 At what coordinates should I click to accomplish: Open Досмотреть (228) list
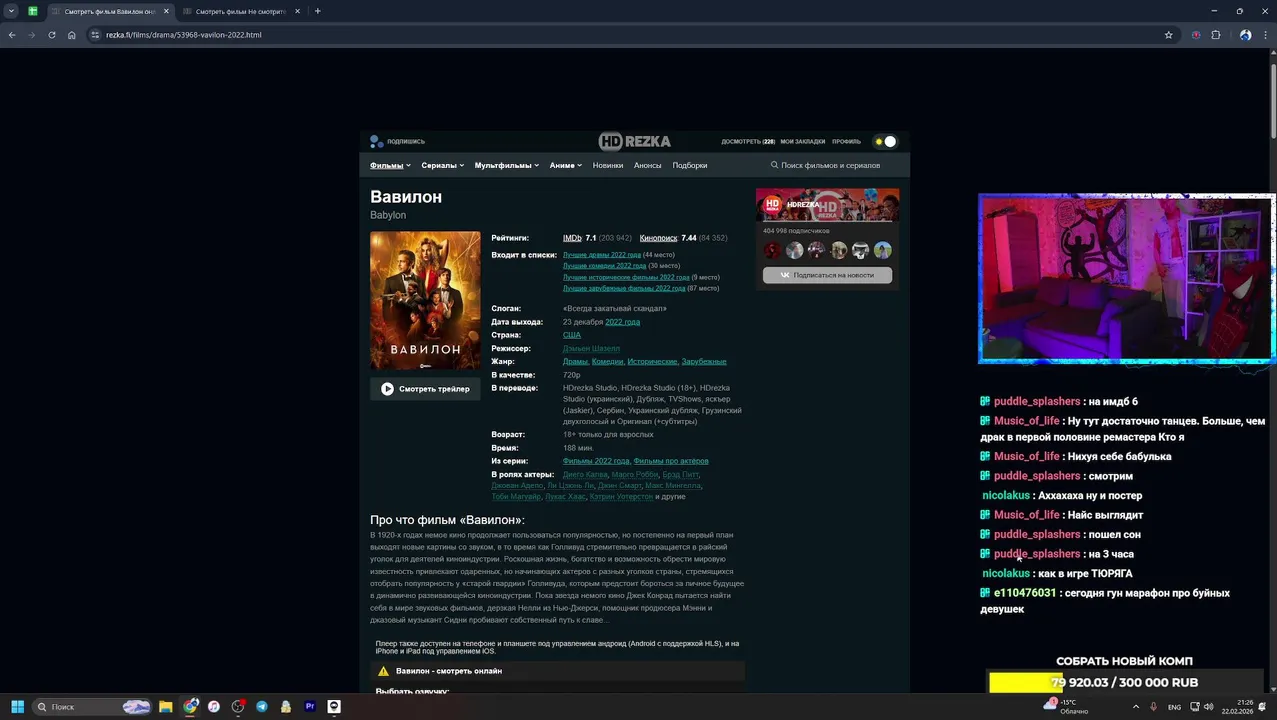(x=748, y=141)
